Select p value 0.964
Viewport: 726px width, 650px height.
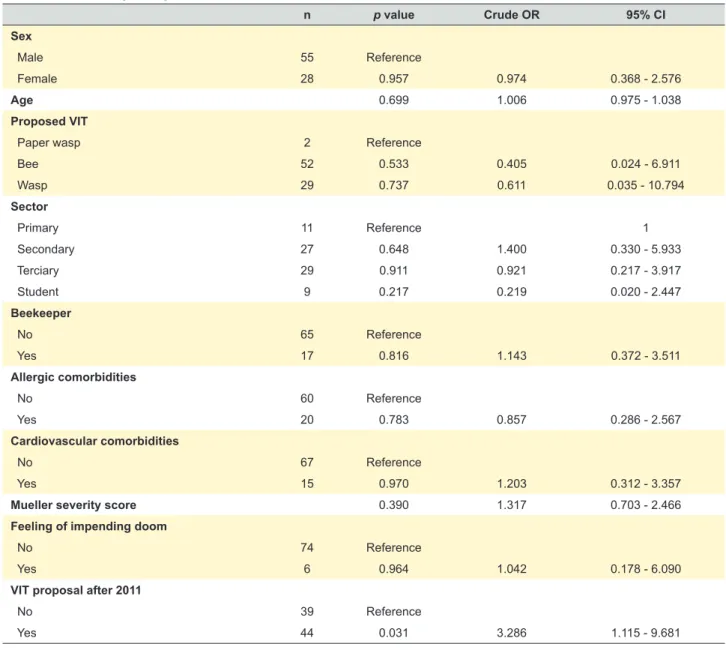pyautogui.click(x=394, y=569)
